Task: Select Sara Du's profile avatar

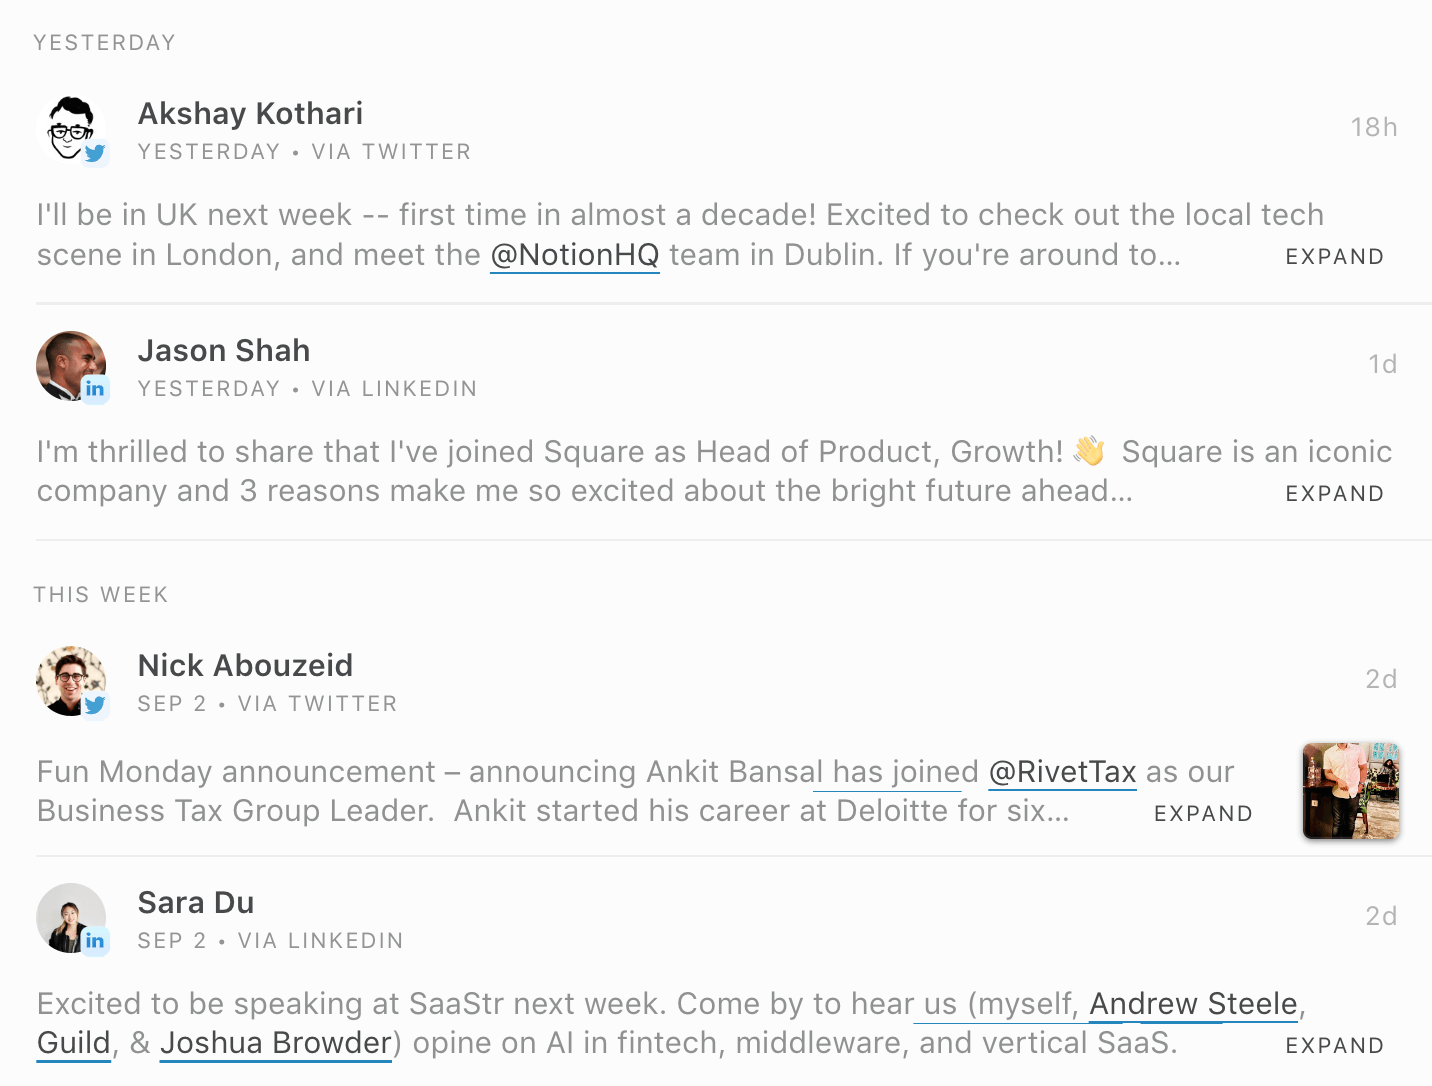Action: coord(68,915)
